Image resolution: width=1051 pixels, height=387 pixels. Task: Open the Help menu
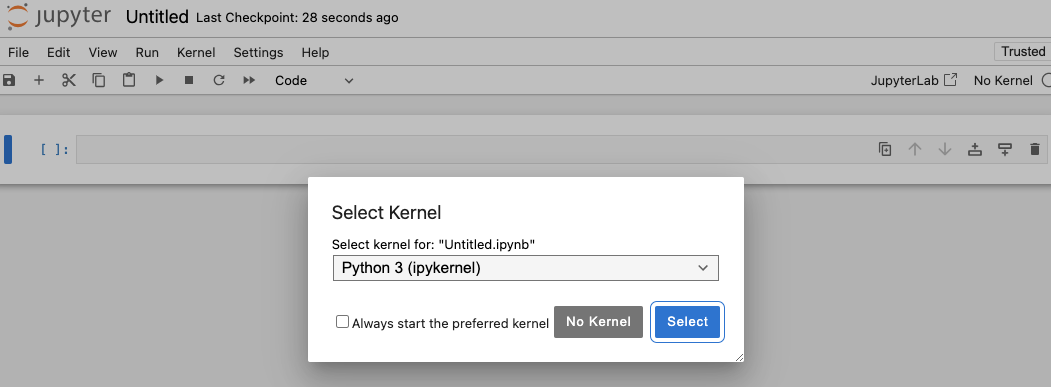(x=315, y=52)
